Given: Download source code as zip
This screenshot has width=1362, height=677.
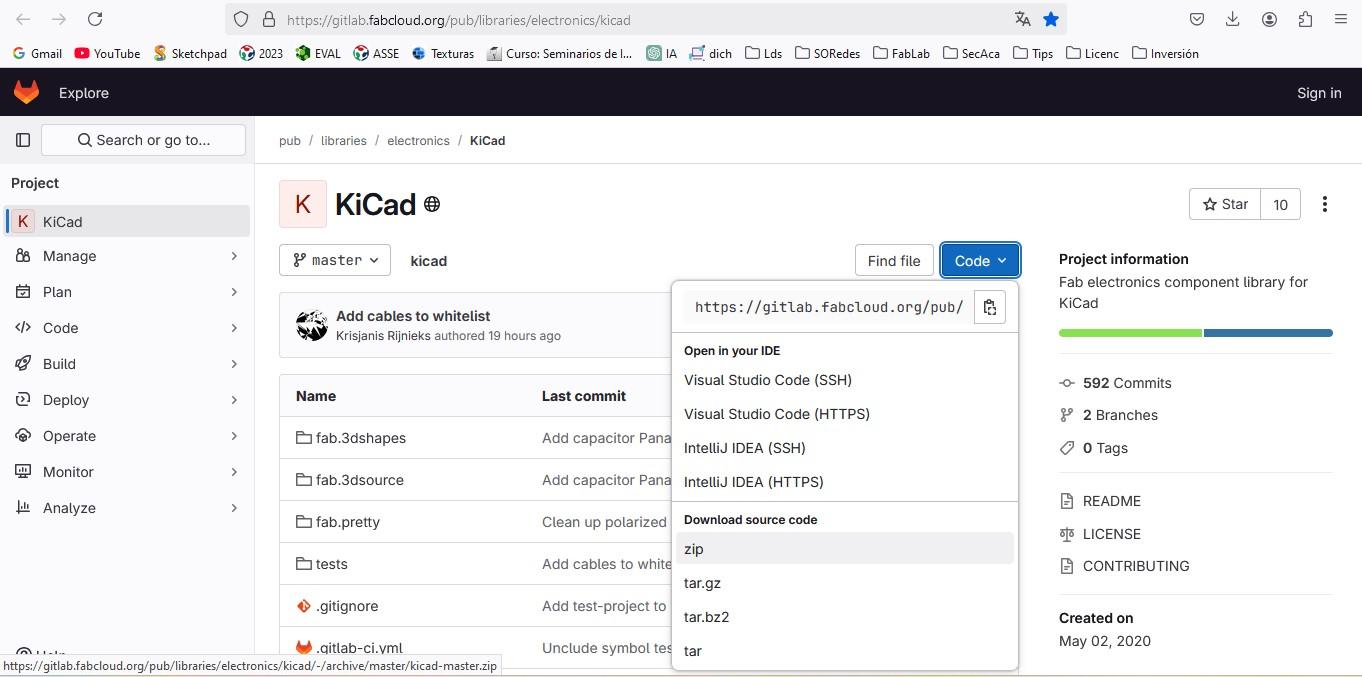Looking at the screenshot, I should [x=694, y=549].
